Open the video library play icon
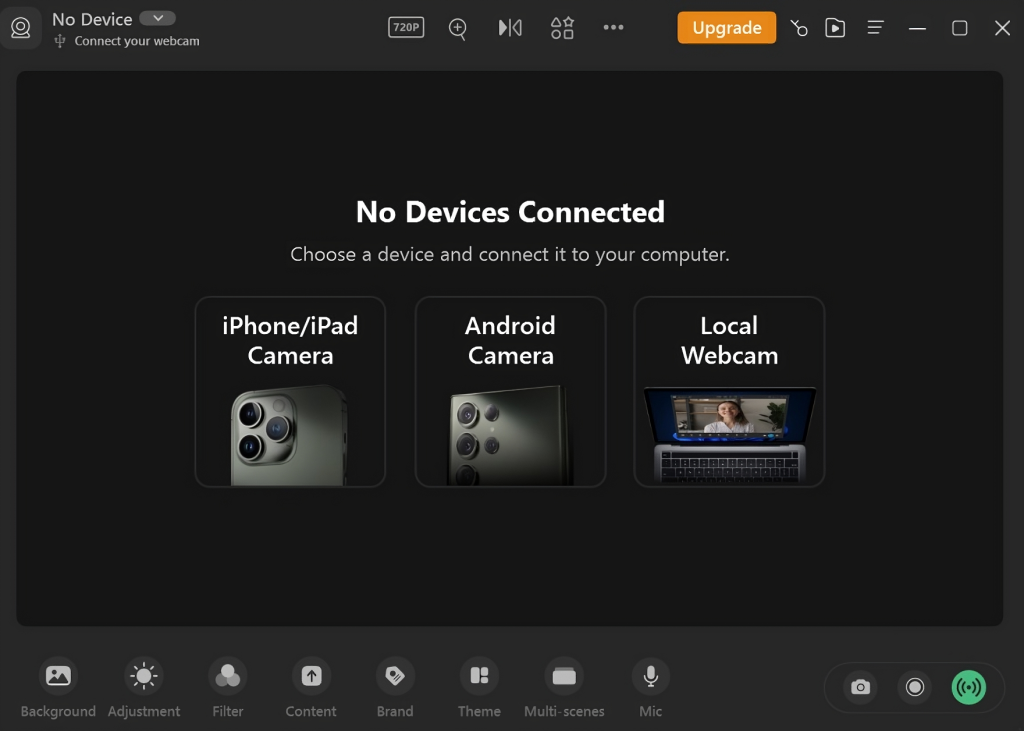Image resolution: width=1024 pixels, height=731 pixels. [835, 27]
